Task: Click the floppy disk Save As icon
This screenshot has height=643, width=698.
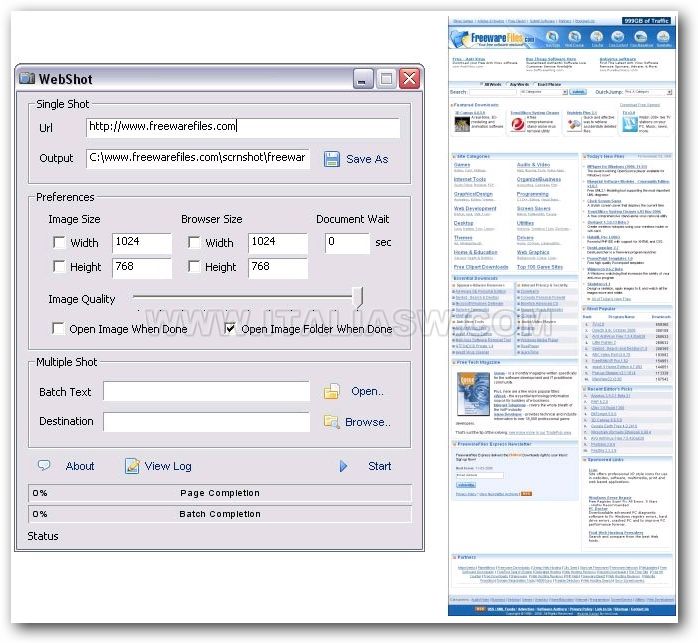Action: coord(332,159)
